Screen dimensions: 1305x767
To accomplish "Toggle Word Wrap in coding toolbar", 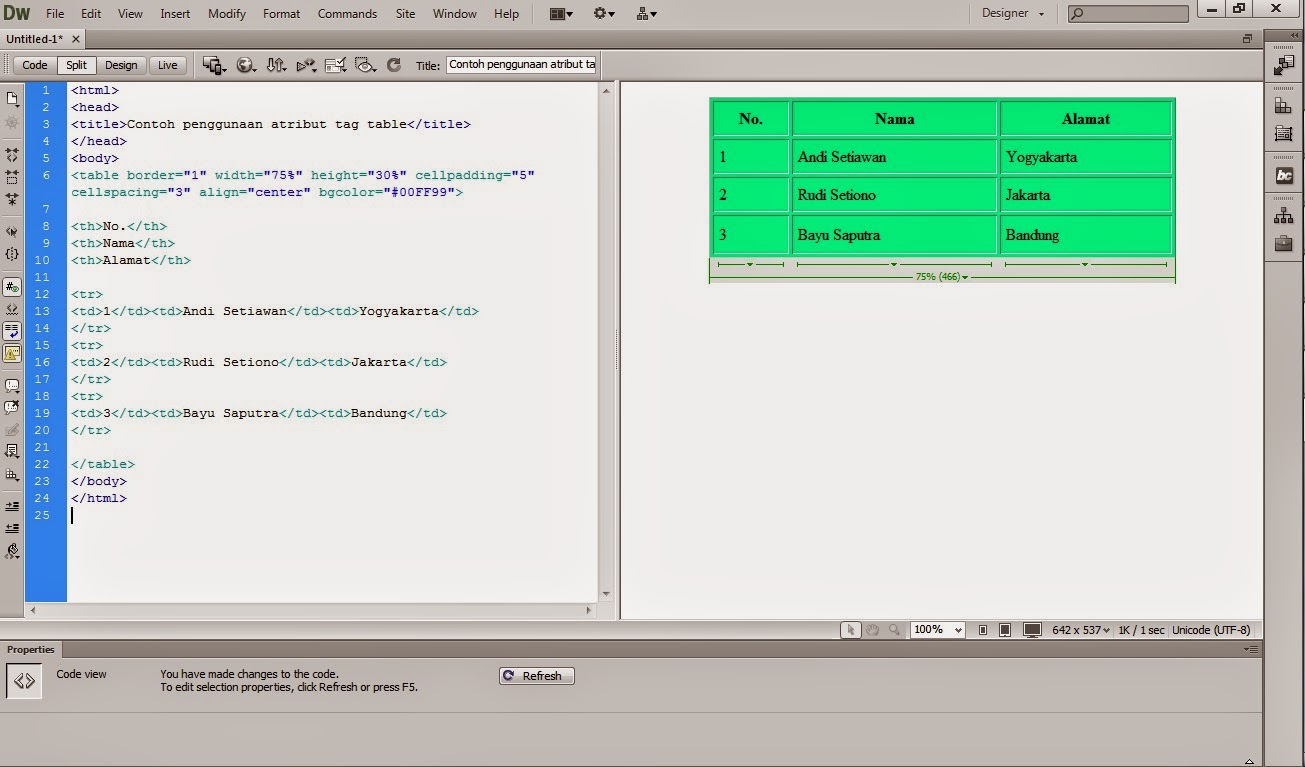I will (x=12, y=331).
